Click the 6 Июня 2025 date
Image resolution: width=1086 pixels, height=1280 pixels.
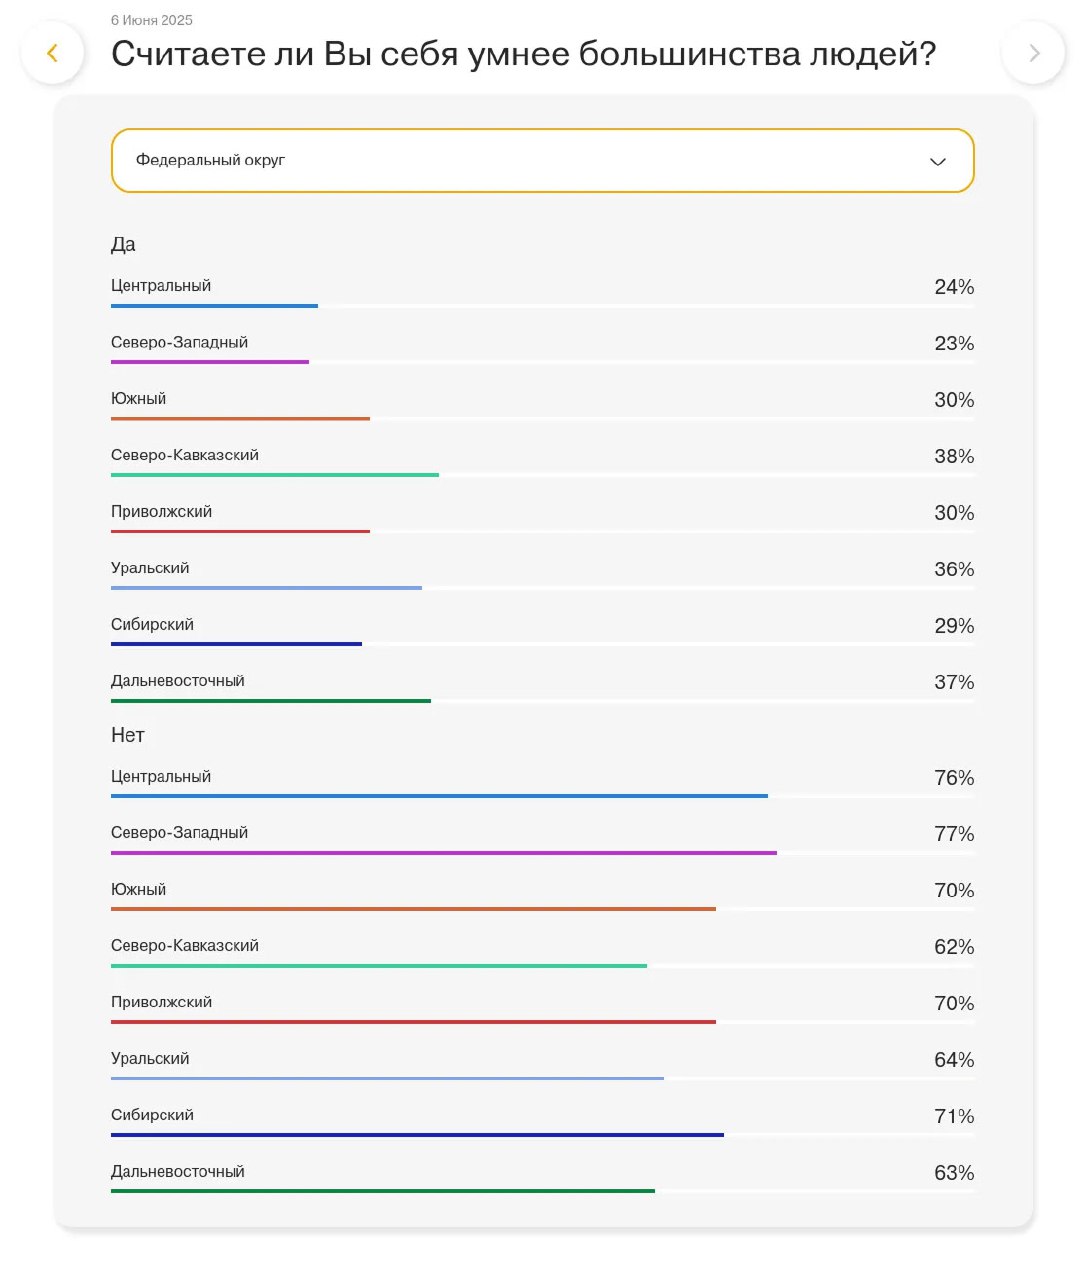pos(152,20)
